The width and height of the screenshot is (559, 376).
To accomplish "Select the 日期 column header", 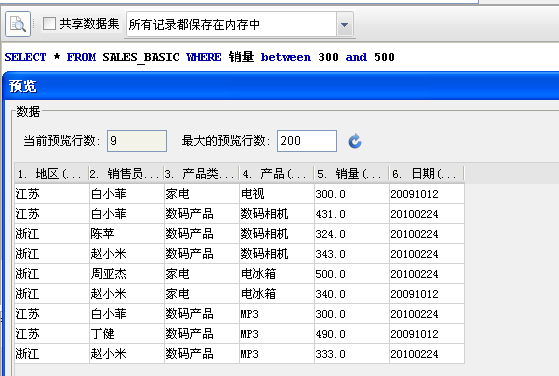I will coord(426,174).
